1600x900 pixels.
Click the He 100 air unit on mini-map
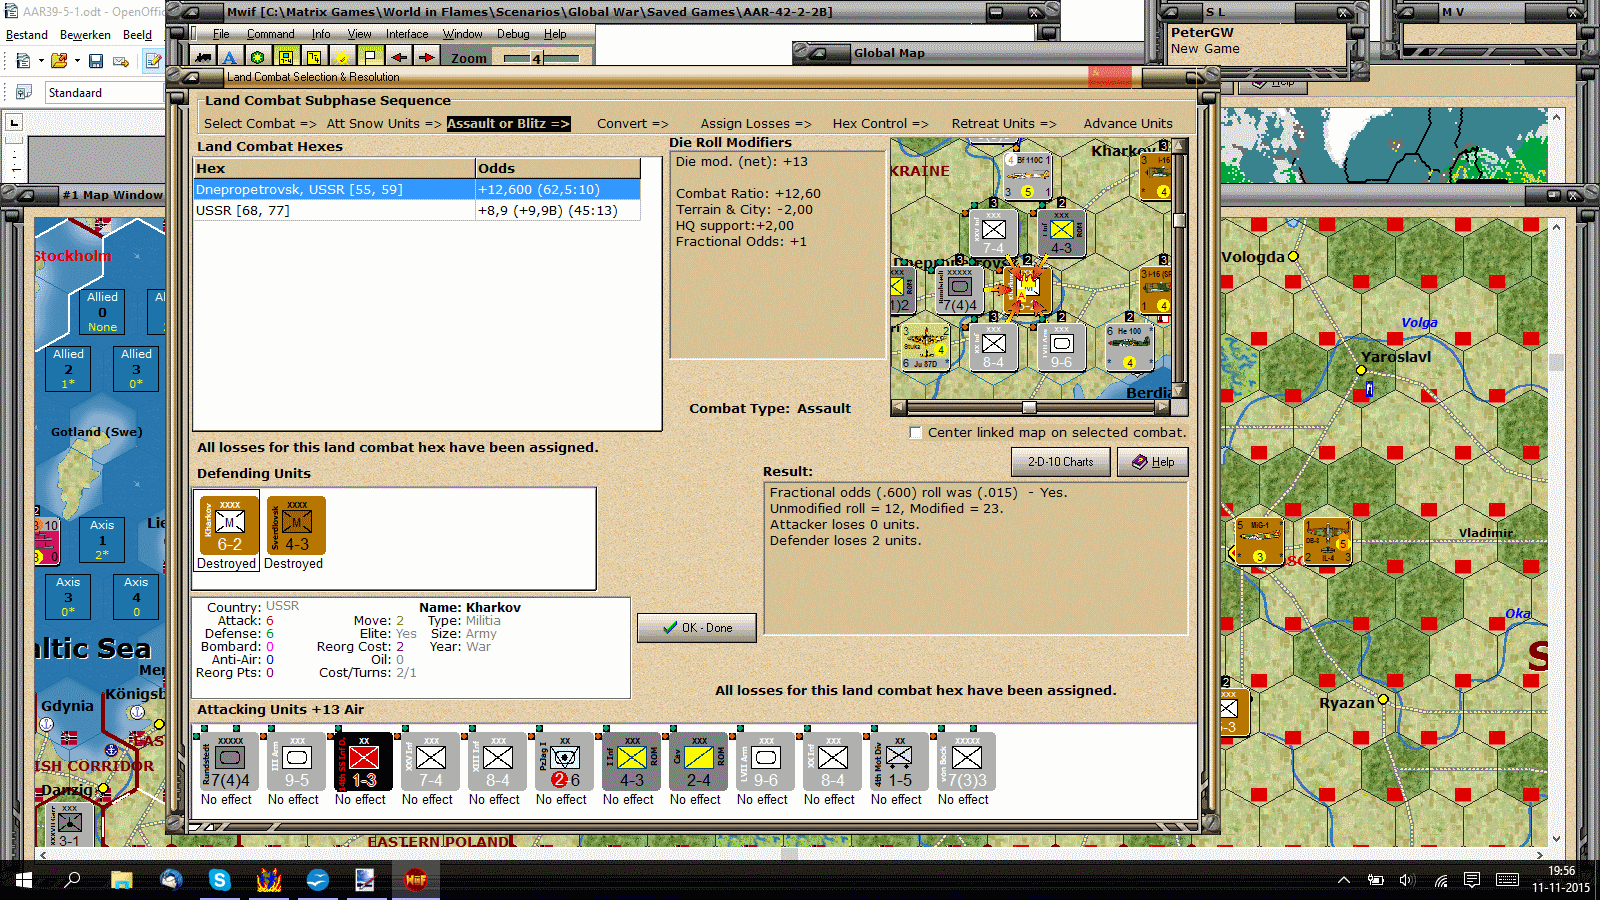[1129, 346]
